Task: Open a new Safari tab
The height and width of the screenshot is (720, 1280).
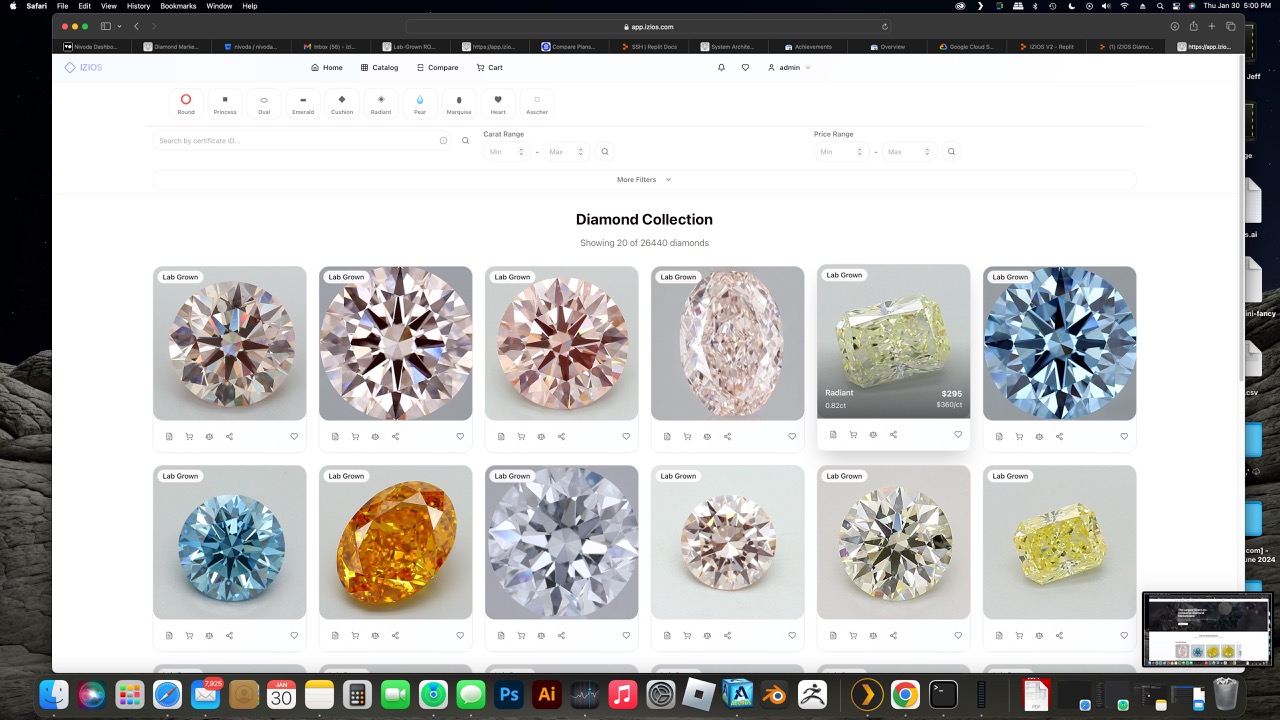Action: pos(1212,26)
